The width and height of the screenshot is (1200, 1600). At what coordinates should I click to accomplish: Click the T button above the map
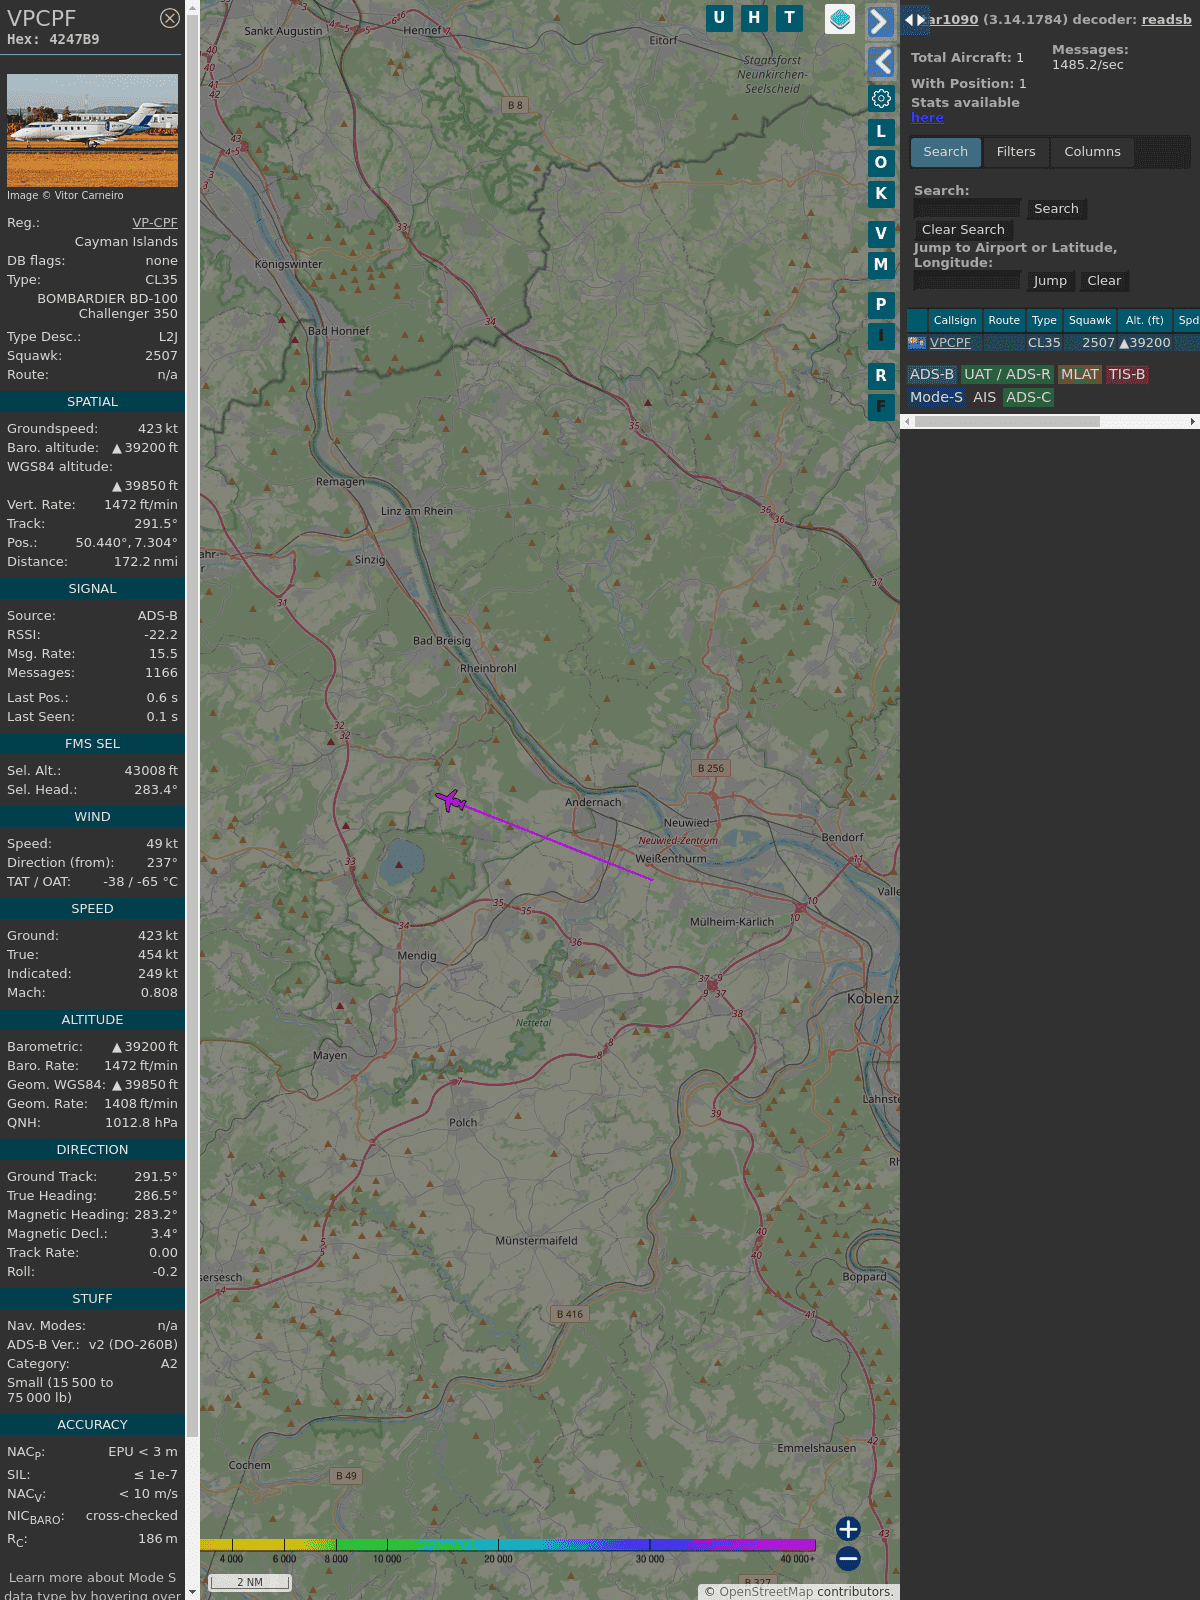pos(790,18)
